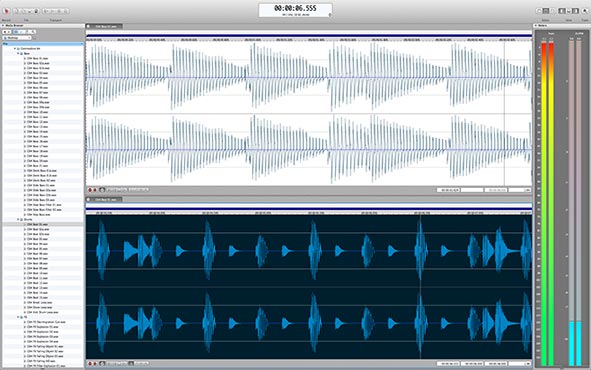Image resolution: width=591 pixels, height=370 pixels.
Task: Click the cyan RMS meter bar on the right
Action: [579, 343]
